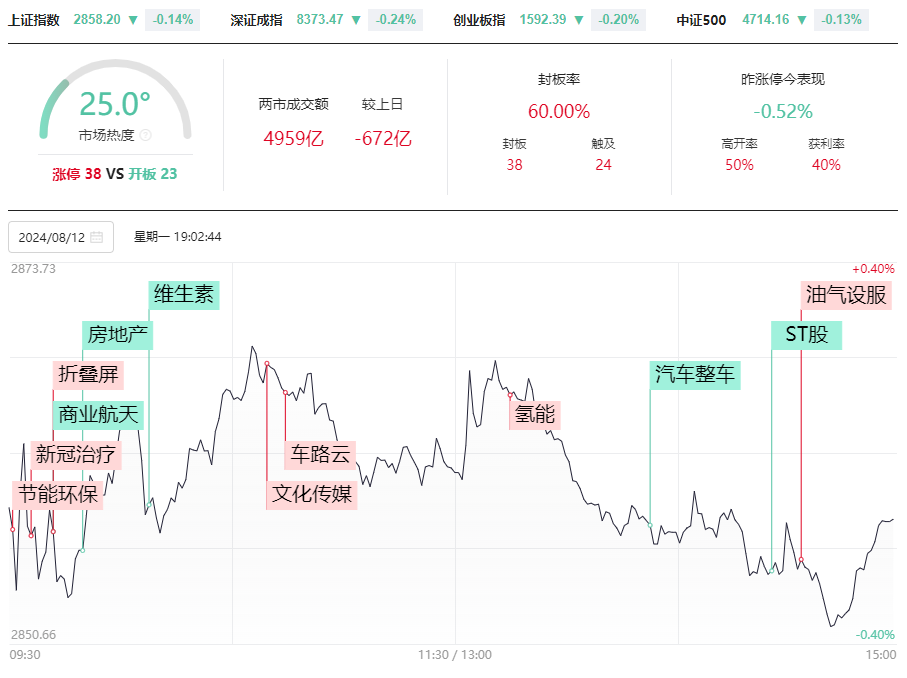Select the ST股 chart tag
Viewport: 907px width, 678px height.
[x=806, y=335]
